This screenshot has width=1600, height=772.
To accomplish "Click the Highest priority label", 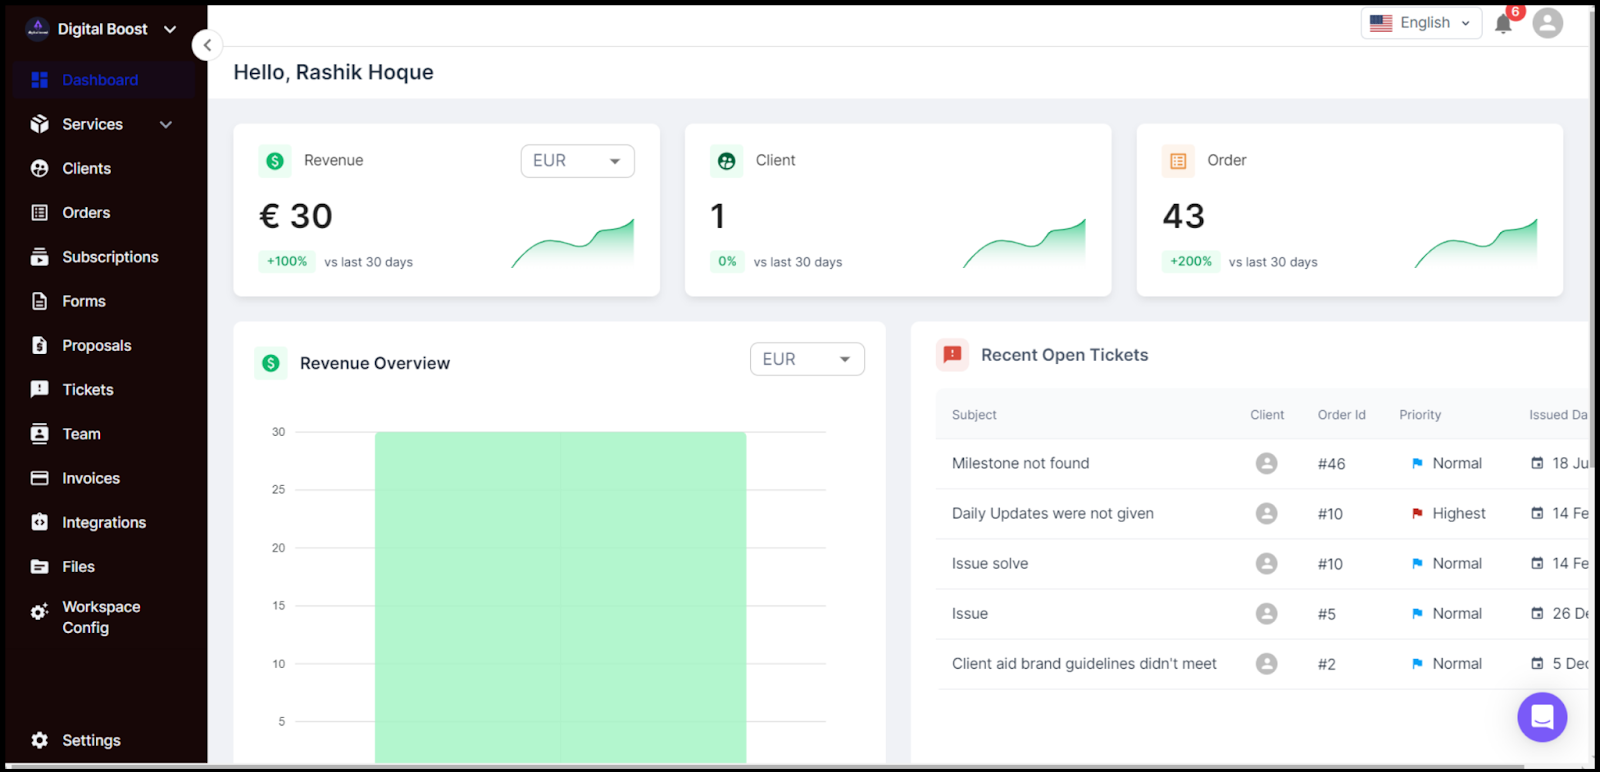I will tap(1459, 513).
